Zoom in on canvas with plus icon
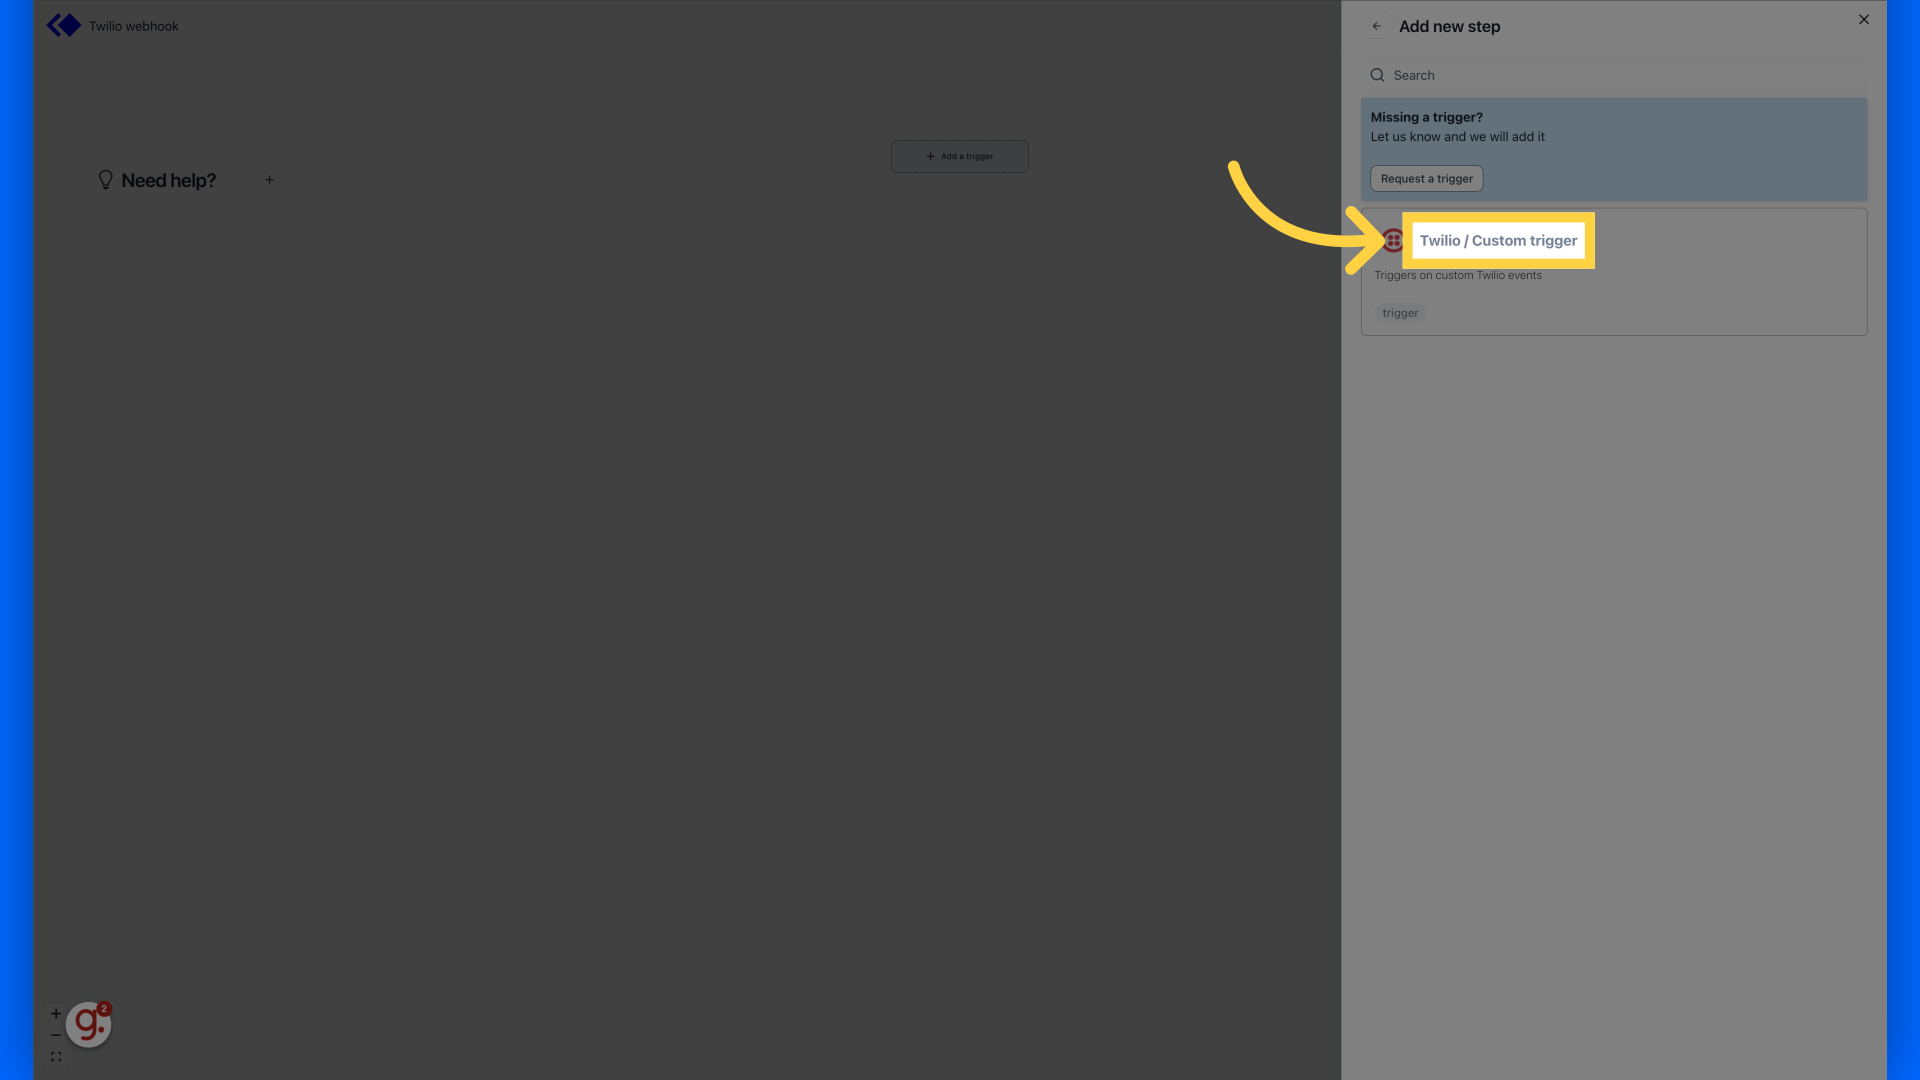1920x1080 pixels. tap(56, 1013)
